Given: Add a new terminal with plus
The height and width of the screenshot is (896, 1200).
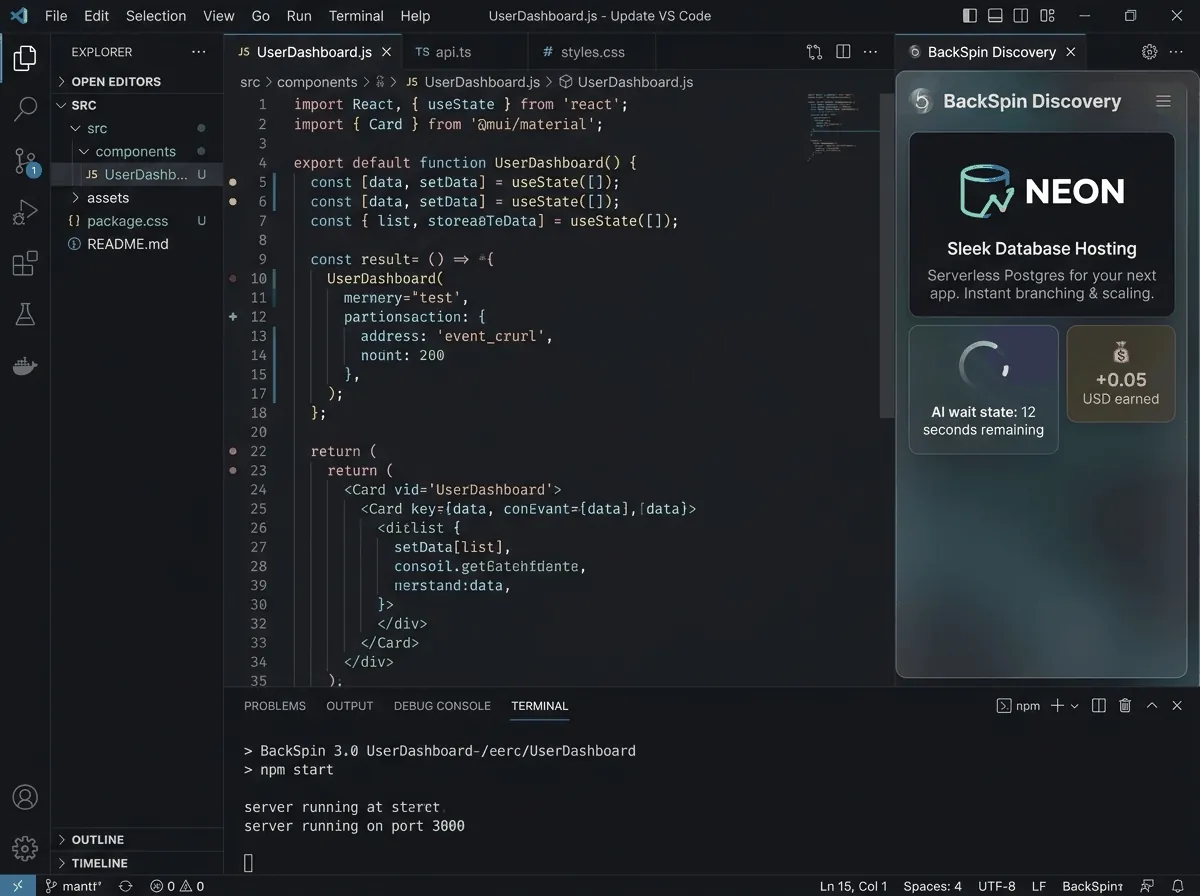Looking at the screenshot, I should pyautogui.click(x=1057, y=706).
